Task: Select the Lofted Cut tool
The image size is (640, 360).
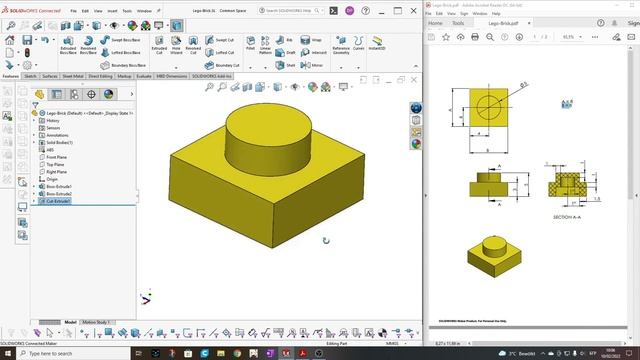Action: (220, 53)
